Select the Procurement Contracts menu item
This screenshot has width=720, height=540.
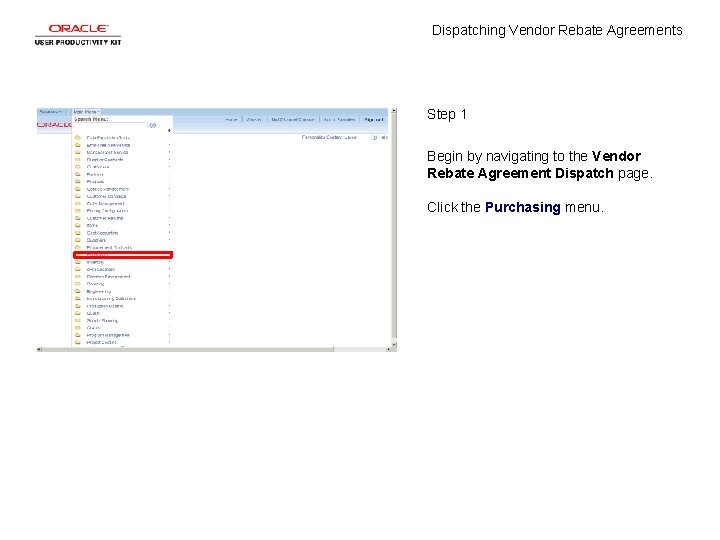pyautogui.click(x=109, y=248)
